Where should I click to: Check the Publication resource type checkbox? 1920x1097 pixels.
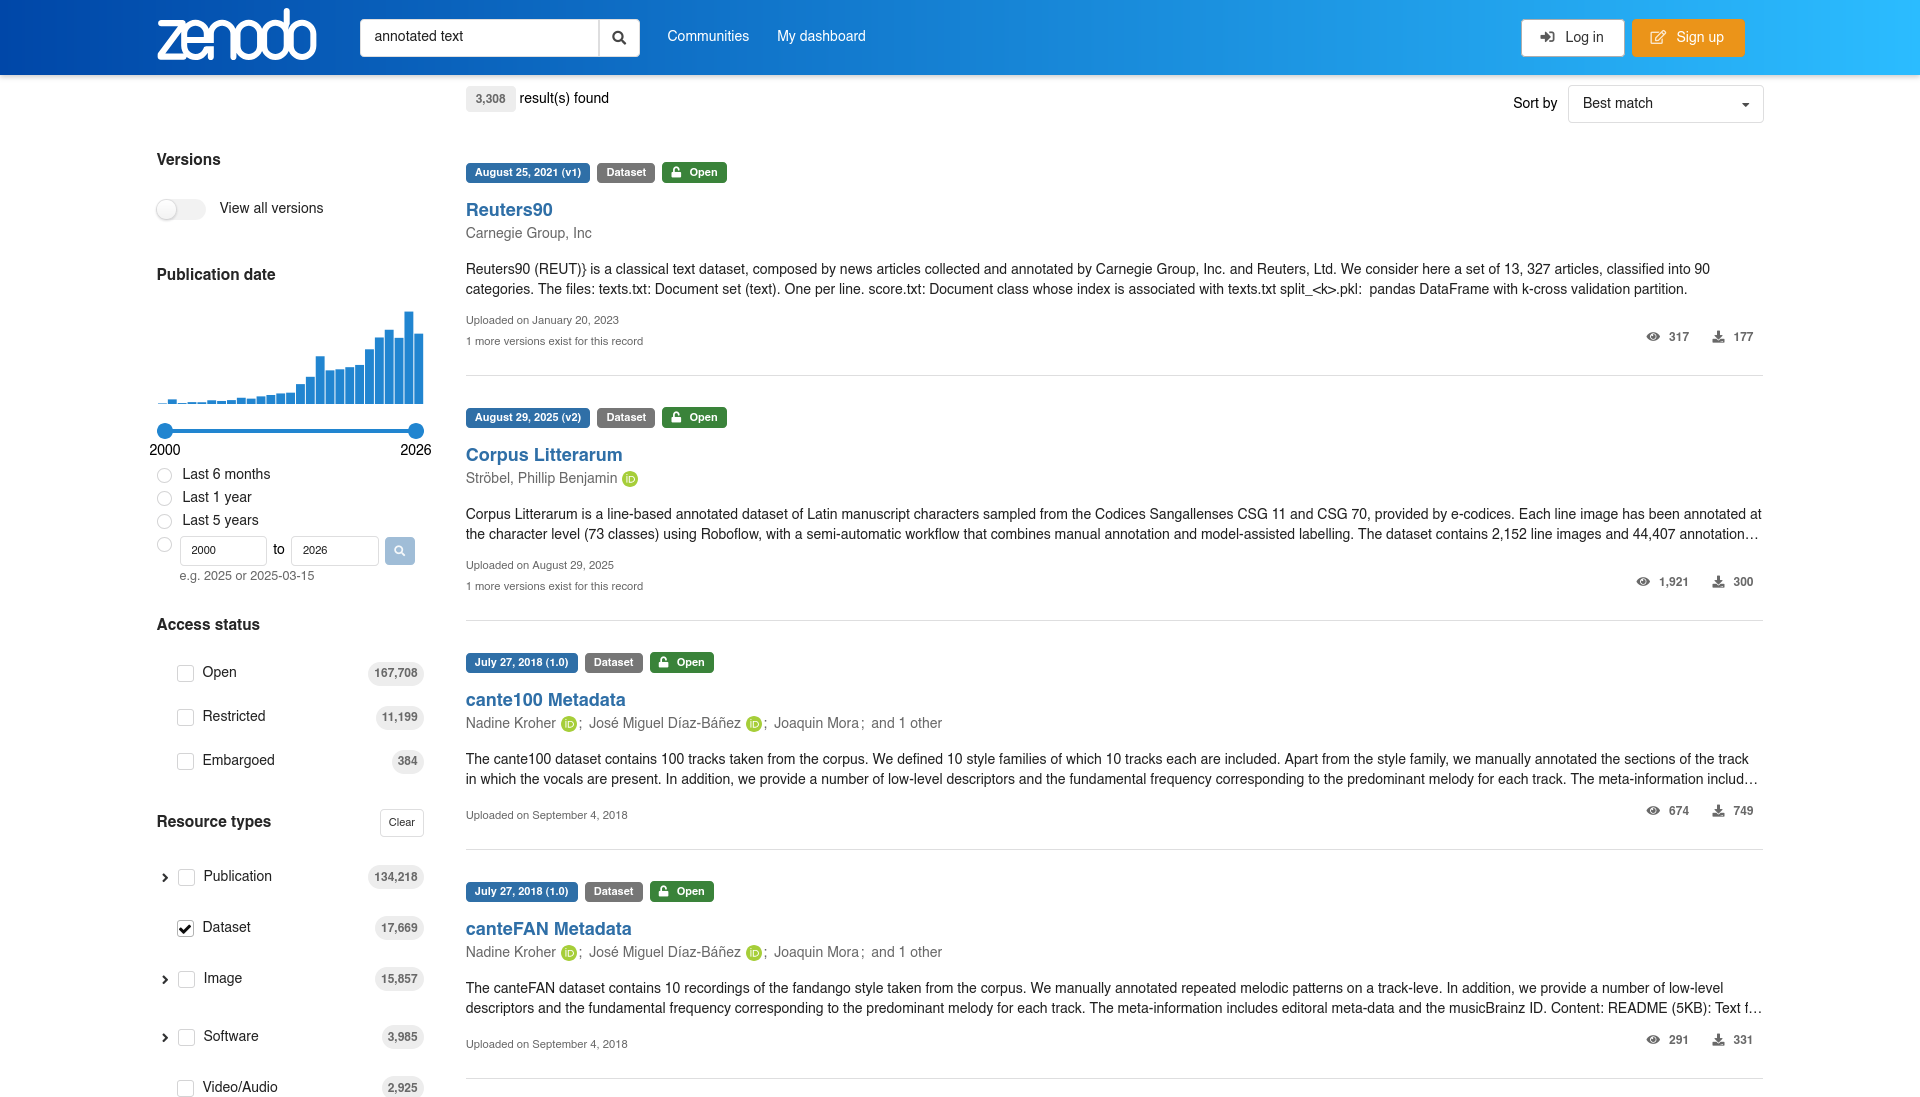186,878
